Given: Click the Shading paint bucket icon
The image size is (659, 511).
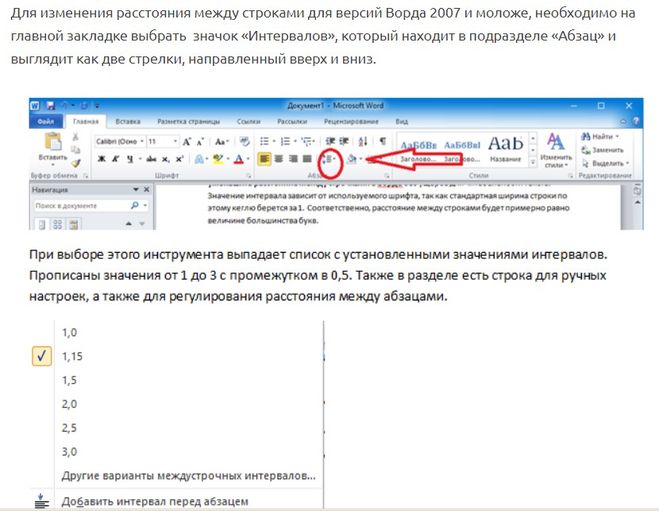Looking at the screenshot, I should pos(352,159).
